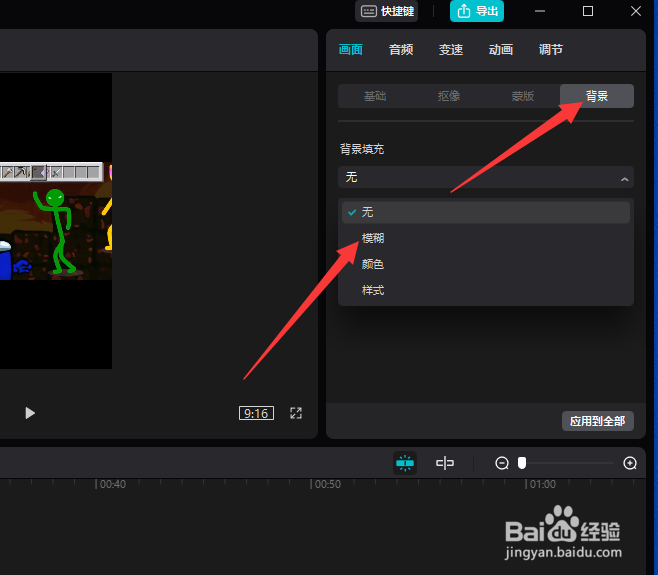Image resolution: width=658 pixels, height=575 pixels.
Task: Select the 蒙版 mask sub-tab
Action: tap(522, 96)
